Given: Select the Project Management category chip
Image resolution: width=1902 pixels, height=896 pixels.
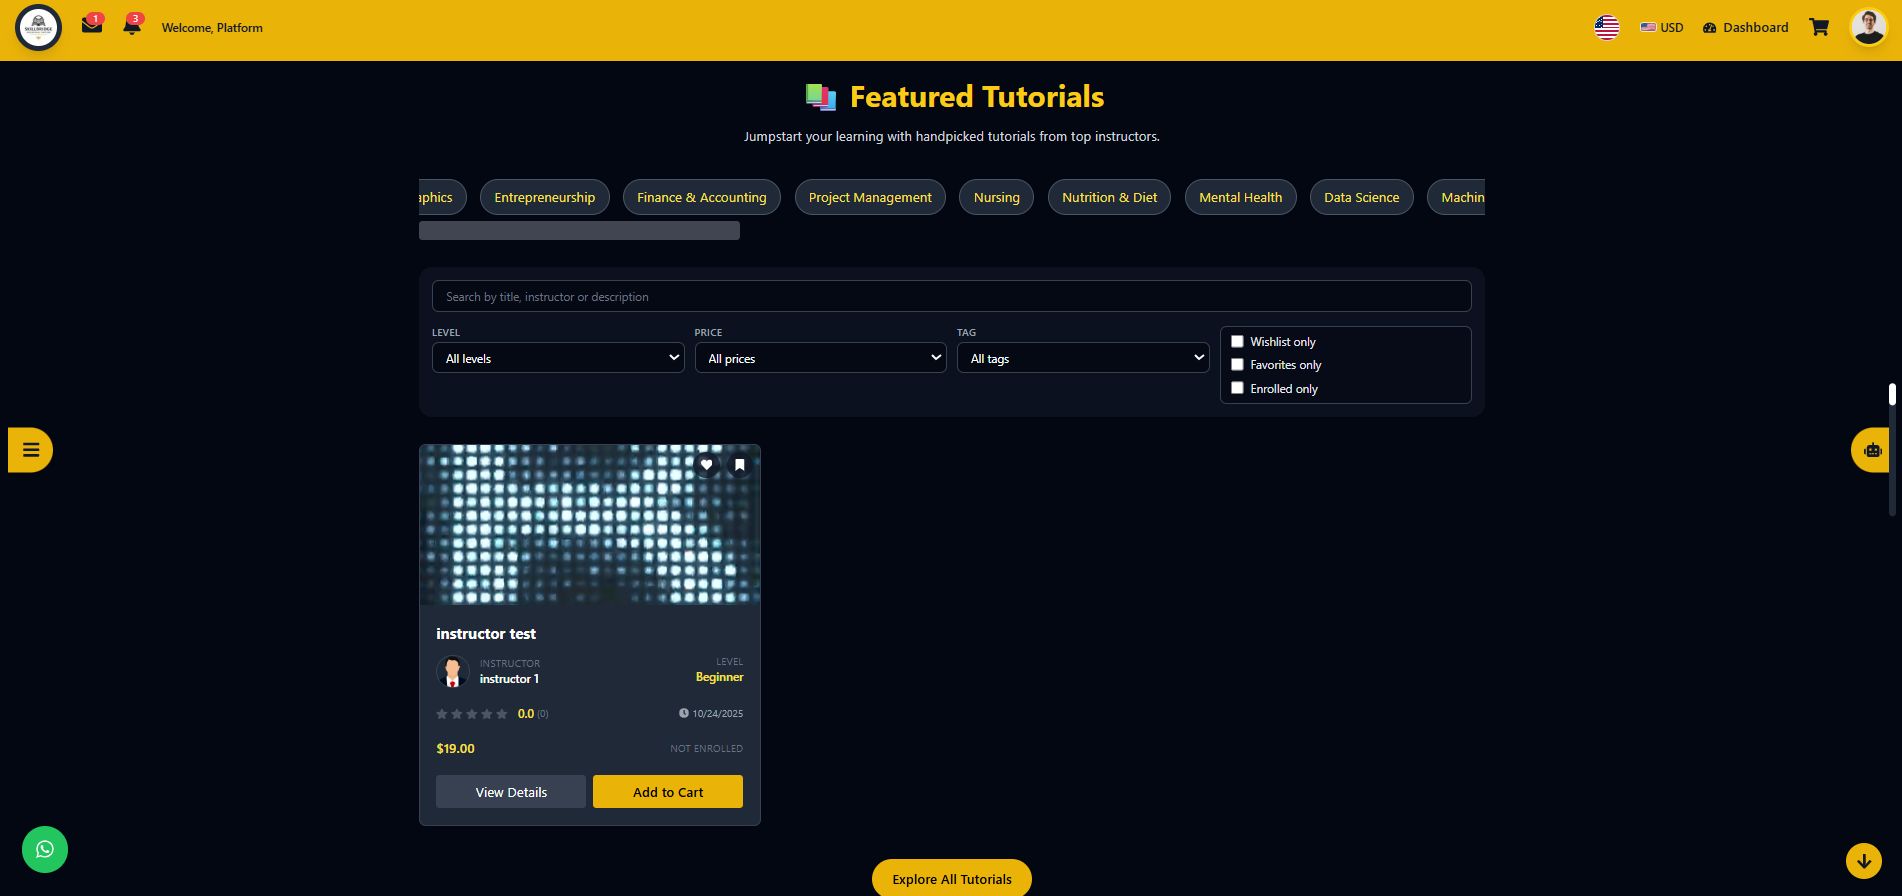Looking at the screenshot, I should 870,197.
